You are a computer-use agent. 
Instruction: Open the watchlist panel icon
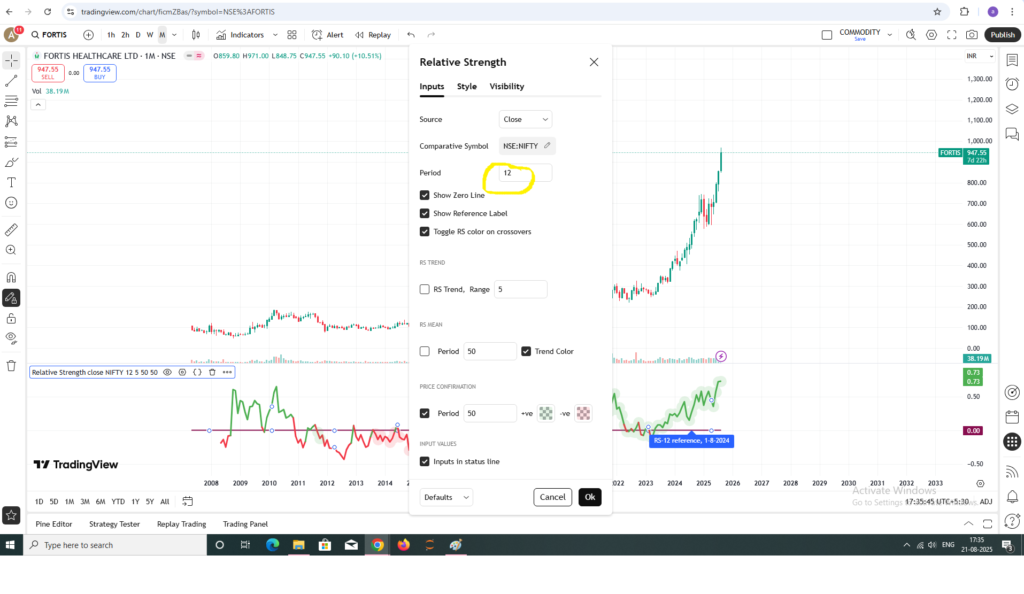[1012, 60]
